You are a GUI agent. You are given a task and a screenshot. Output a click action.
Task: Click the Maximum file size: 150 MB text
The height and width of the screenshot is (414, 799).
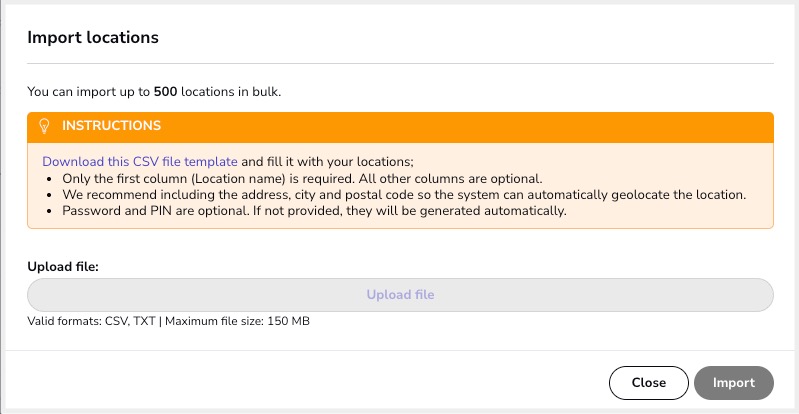pos(237,321)
